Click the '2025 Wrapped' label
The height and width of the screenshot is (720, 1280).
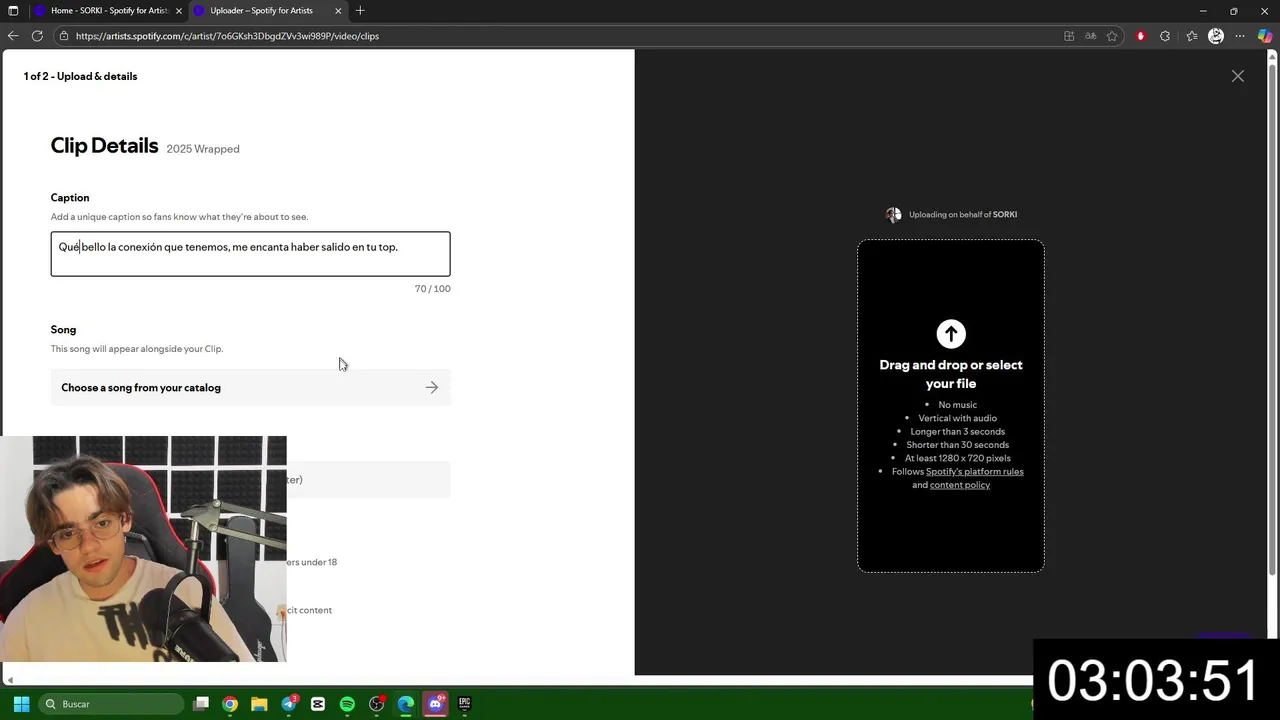tap(203, 149)
